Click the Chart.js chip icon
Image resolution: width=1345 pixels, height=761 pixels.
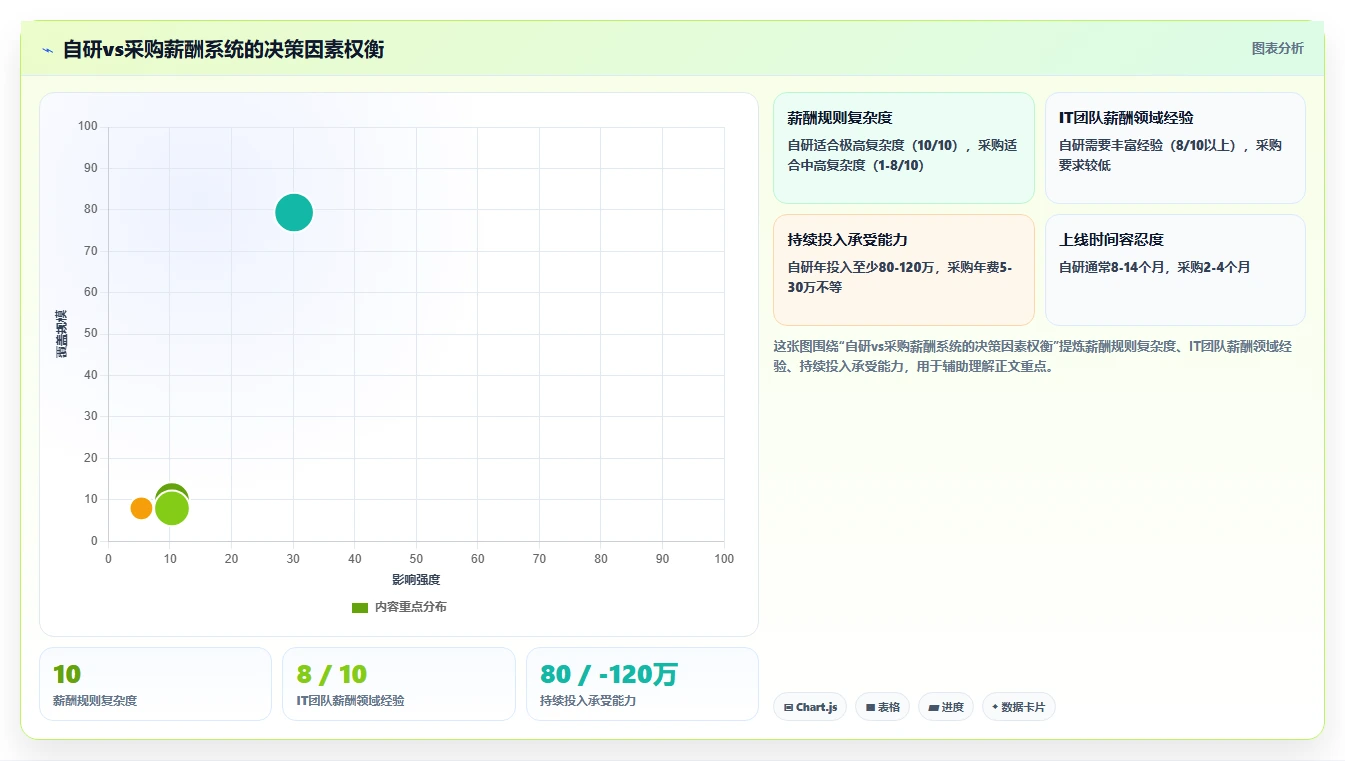pos(788,708)
